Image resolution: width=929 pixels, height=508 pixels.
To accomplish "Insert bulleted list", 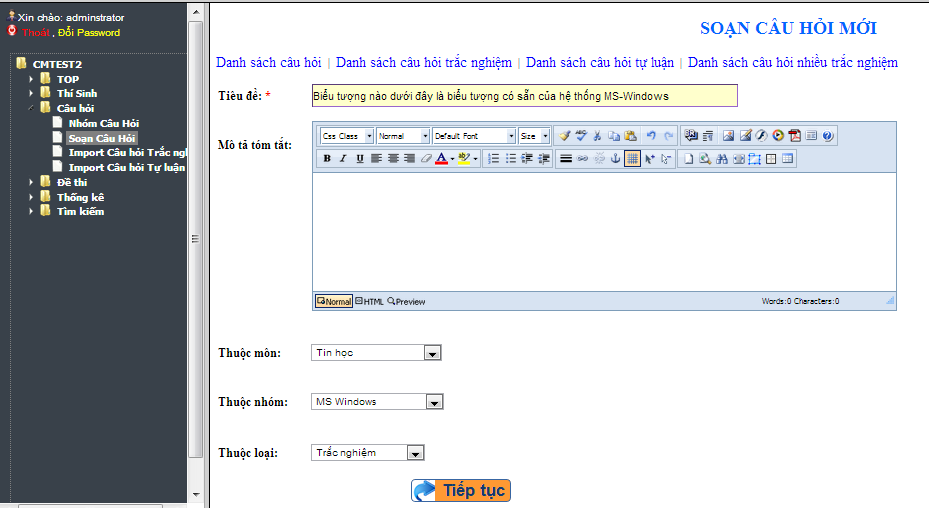I will tap(510, 158).
